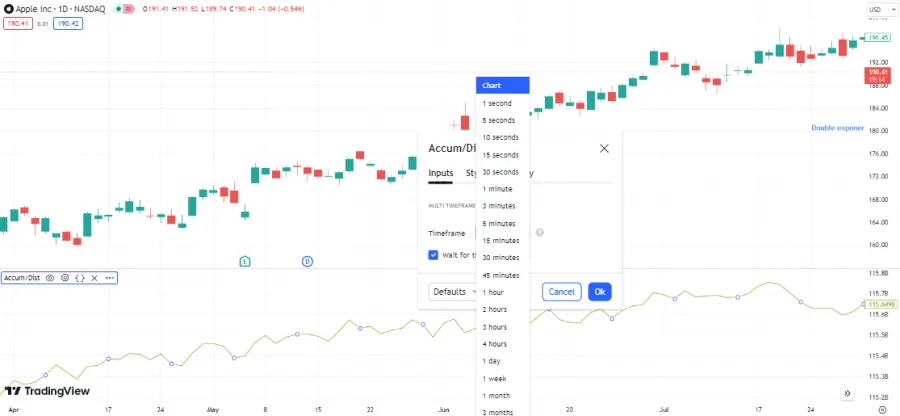Viewport: 900px width, 416px height.
Task: Select 5 seconds timeframe option
Action: (x=503, y=120)
